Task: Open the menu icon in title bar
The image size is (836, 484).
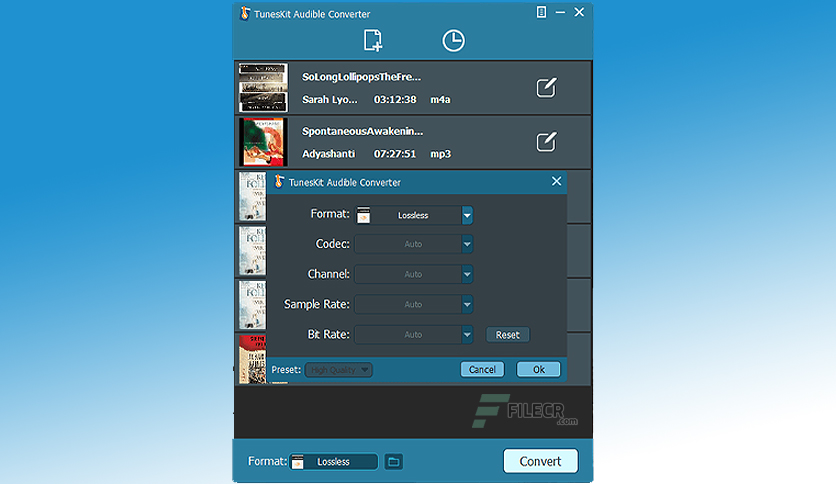Action: click(x=541, y=12)
